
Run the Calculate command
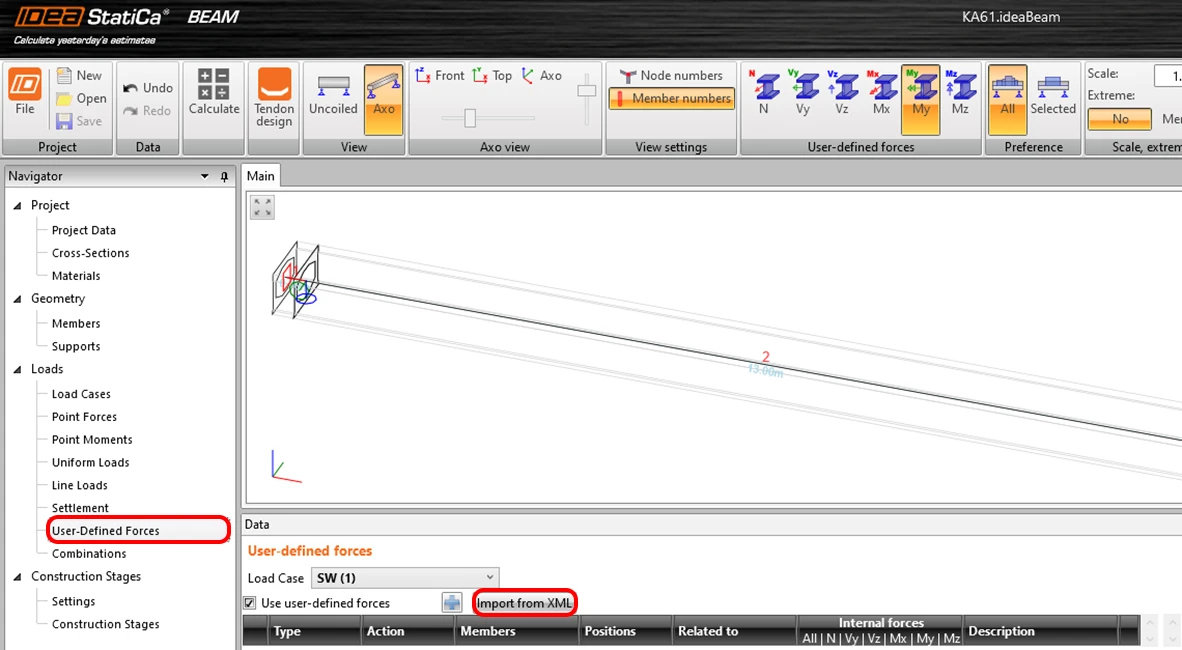[214, 93]
